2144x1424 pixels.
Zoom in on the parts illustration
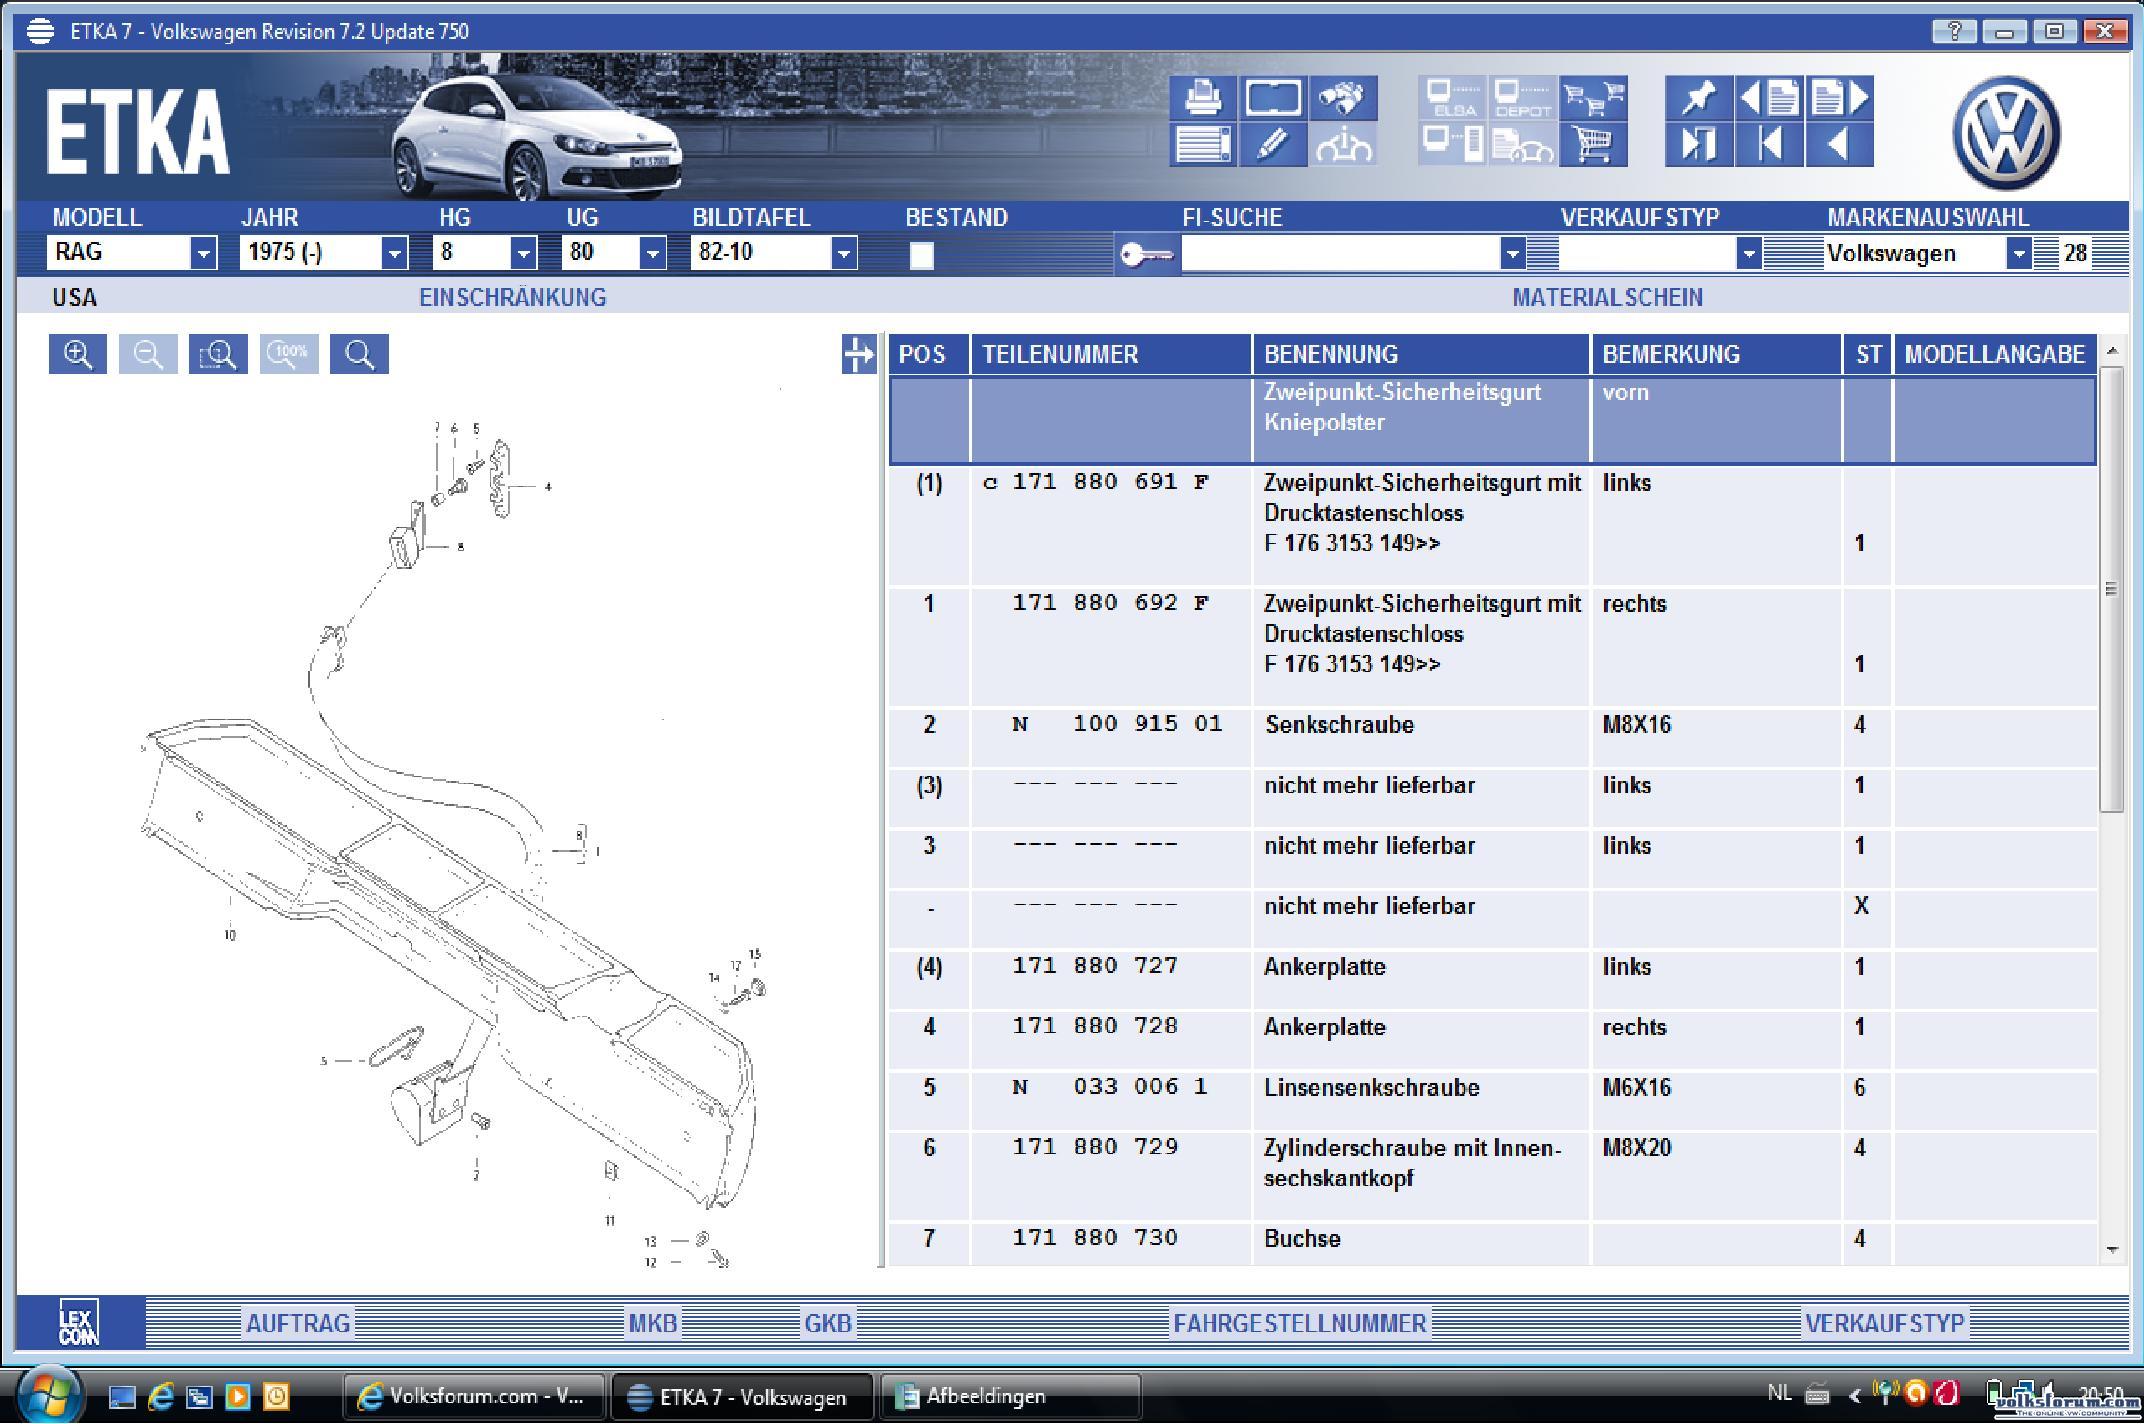[x=78, y=354]
